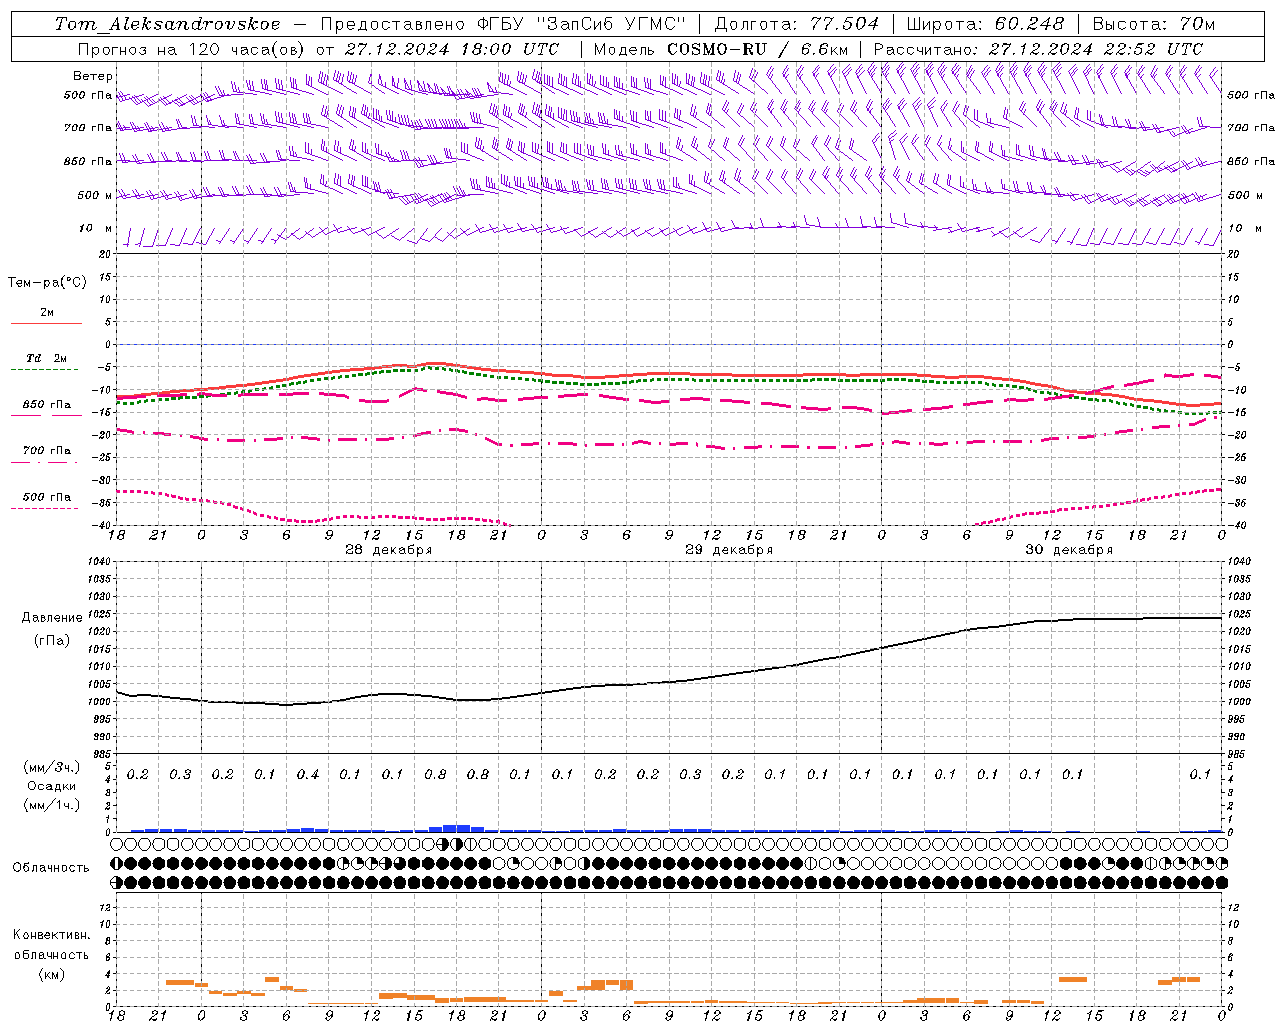The height and width of the screenshot is (1024, 1280).
Task: Select the Td 2м dew point legend label
Action: (47, 358)
